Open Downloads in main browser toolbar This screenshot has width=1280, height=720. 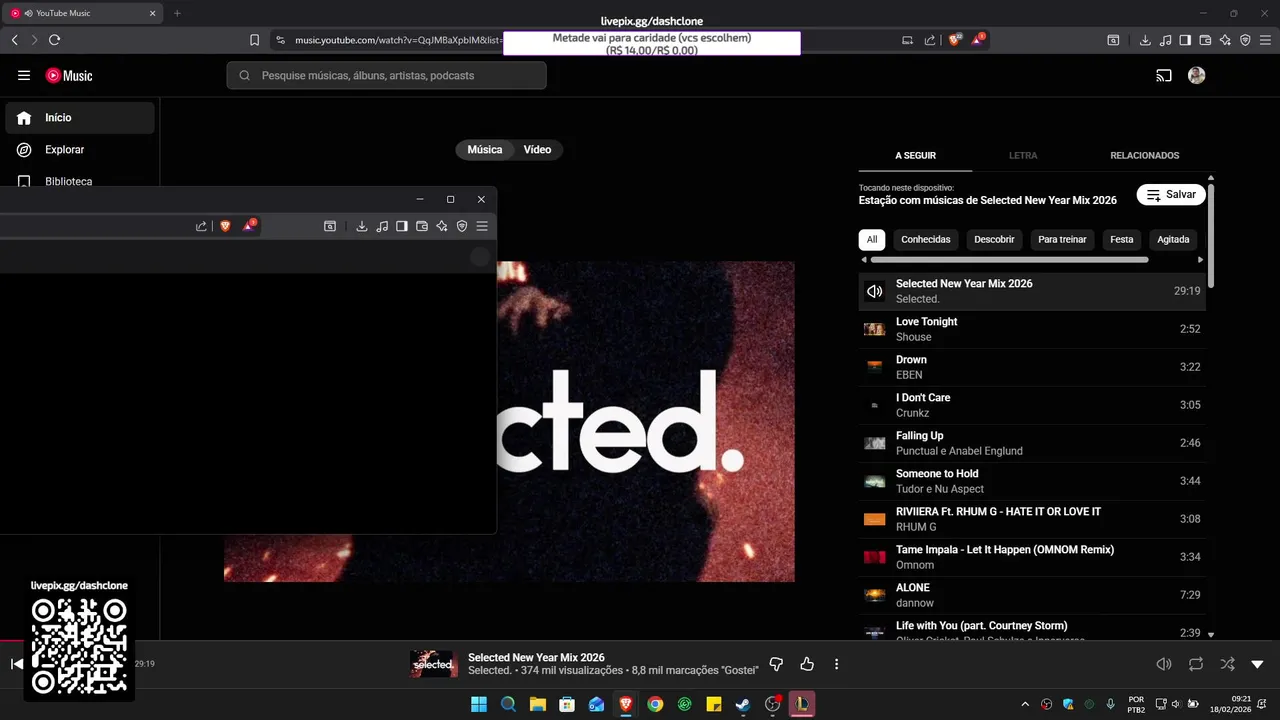click(x=1145, y=40)
